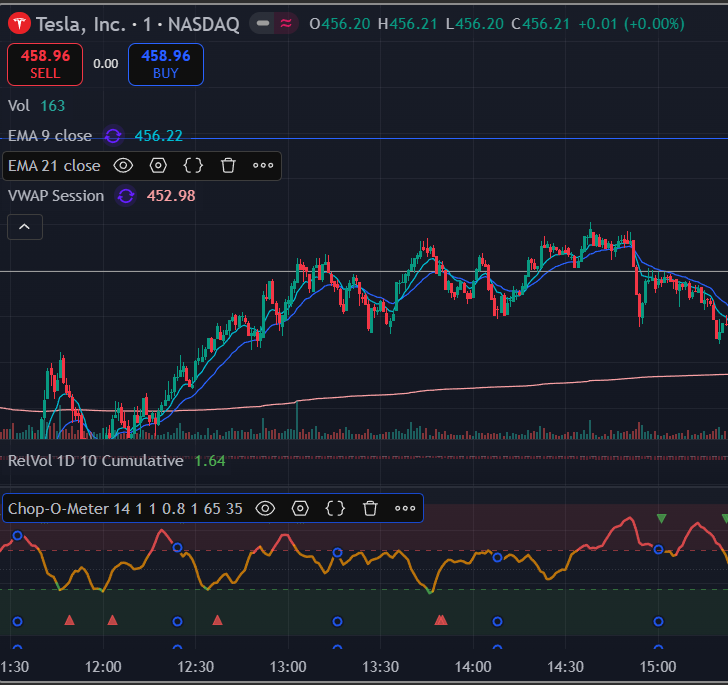Open Chop-O-Meter settings
This screenshot has height=685, width=728.
click(300, 509)
